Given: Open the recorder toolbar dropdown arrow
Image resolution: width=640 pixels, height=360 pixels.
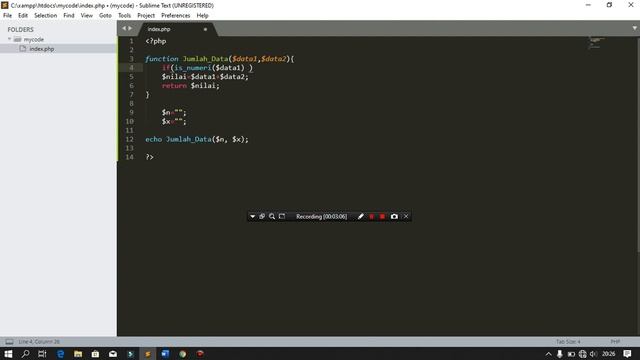Looking at the screenshot, I should tap(252, 216).
